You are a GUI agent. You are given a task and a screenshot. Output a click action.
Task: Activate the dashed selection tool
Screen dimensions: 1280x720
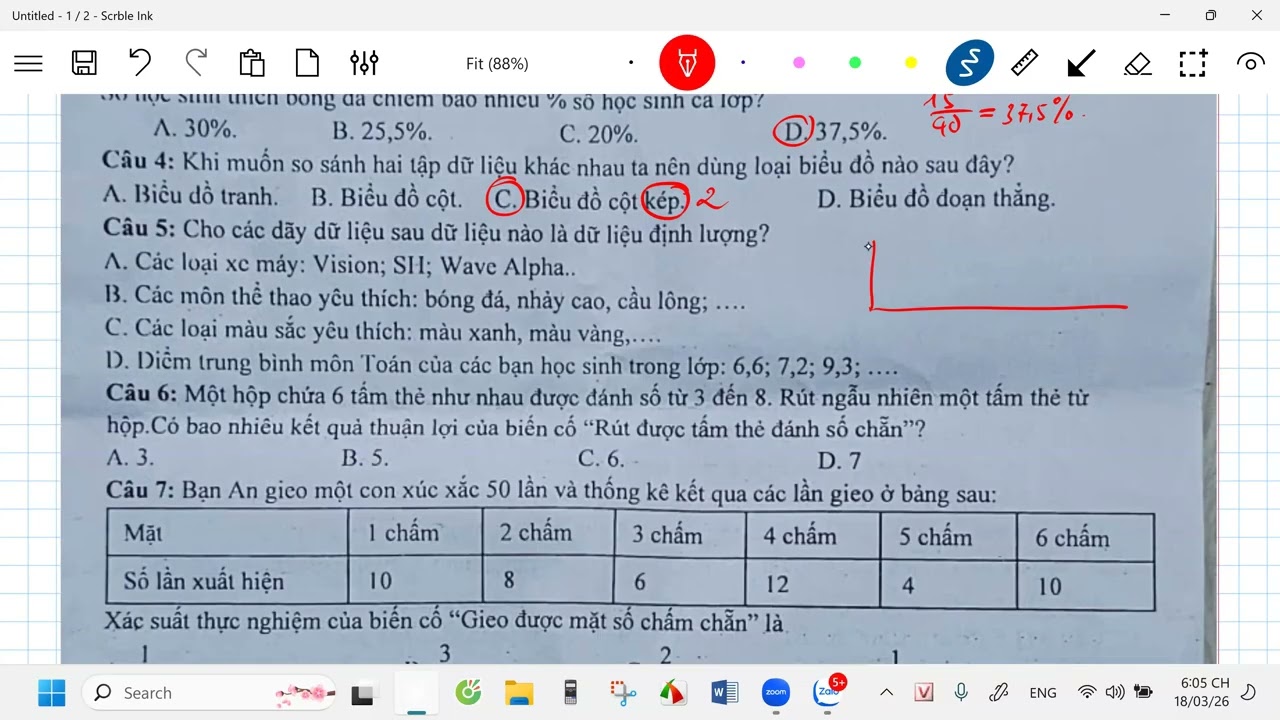point(1193,63)
